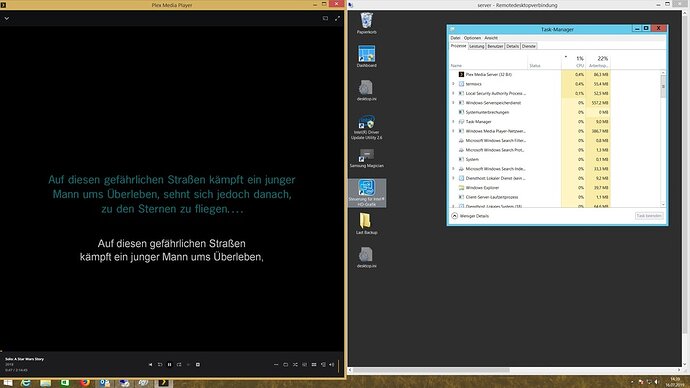Viewport: 690px width, 388px height.
Task: Select the Systemunterbrechungen process row
Action: click(x=530, y=112)
